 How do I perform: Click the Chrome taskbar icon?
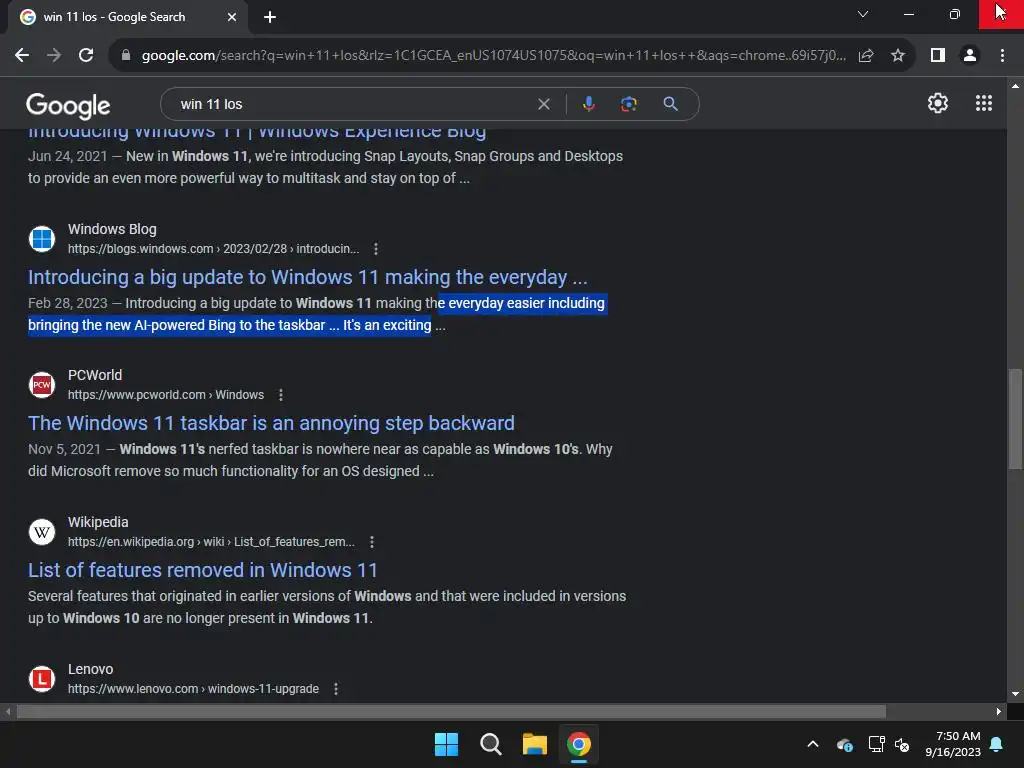pyautogui.click(x=578, y=744)
